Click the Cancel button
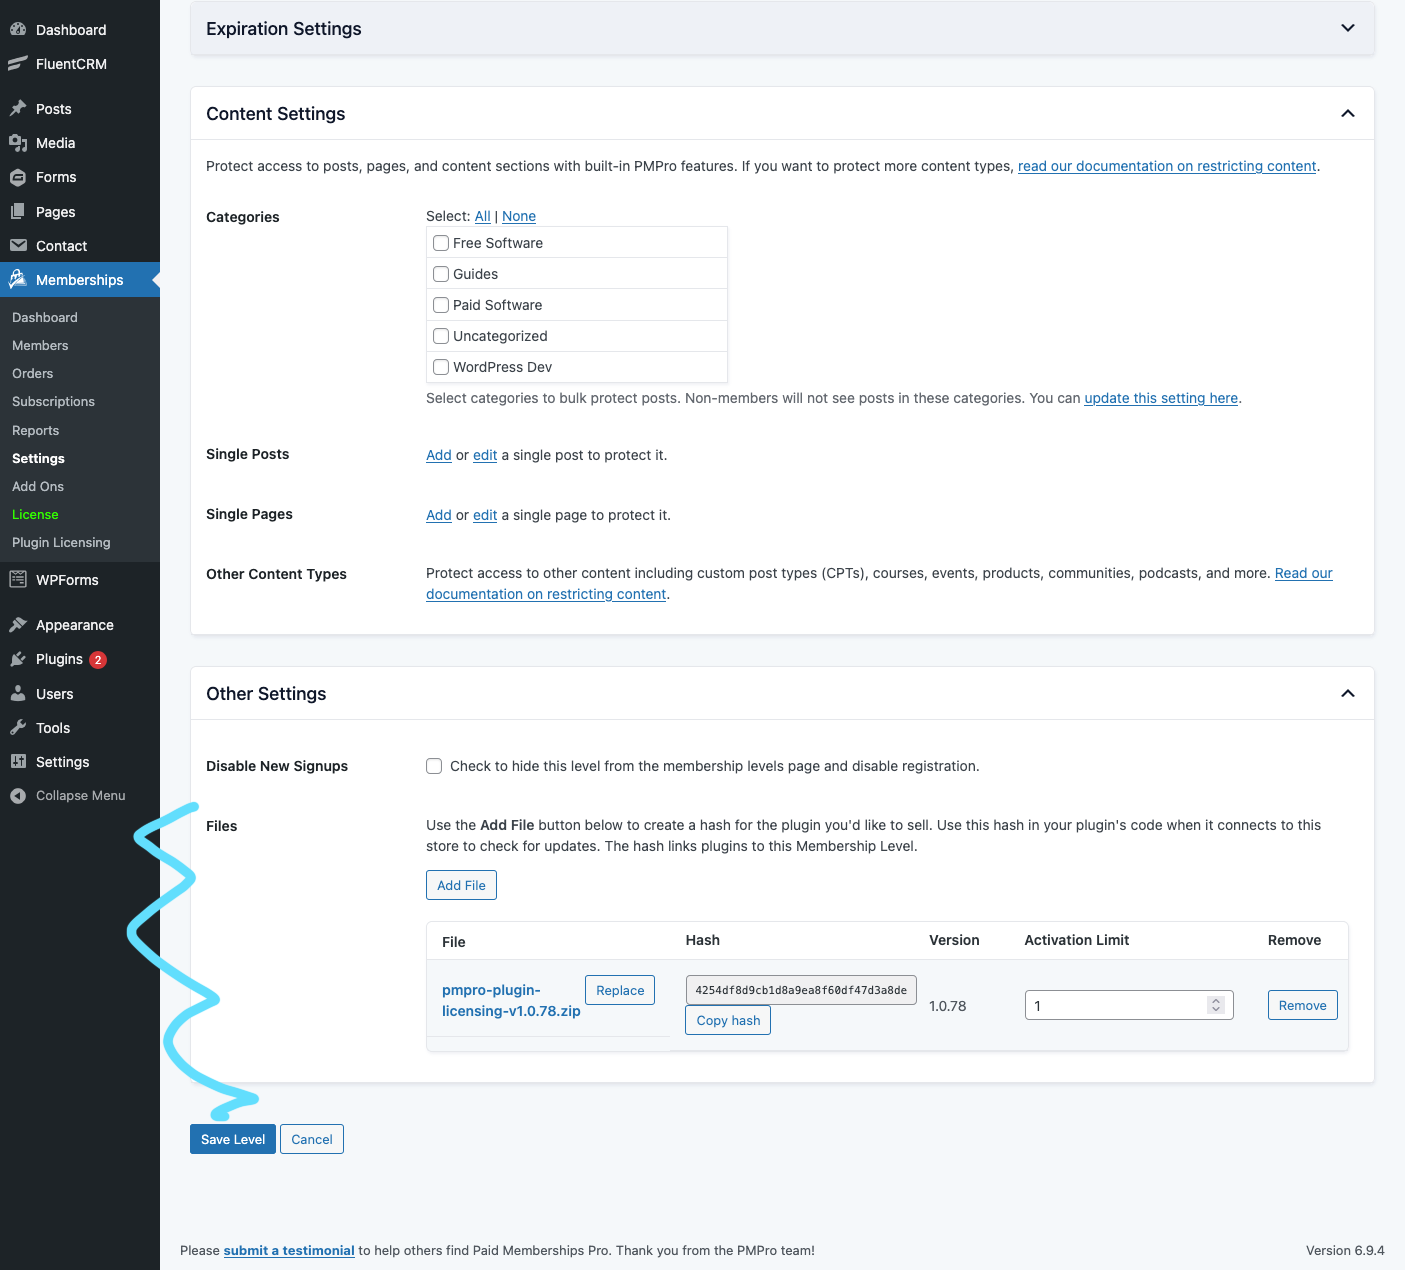The image size is (1405, 1270). 312,1139
